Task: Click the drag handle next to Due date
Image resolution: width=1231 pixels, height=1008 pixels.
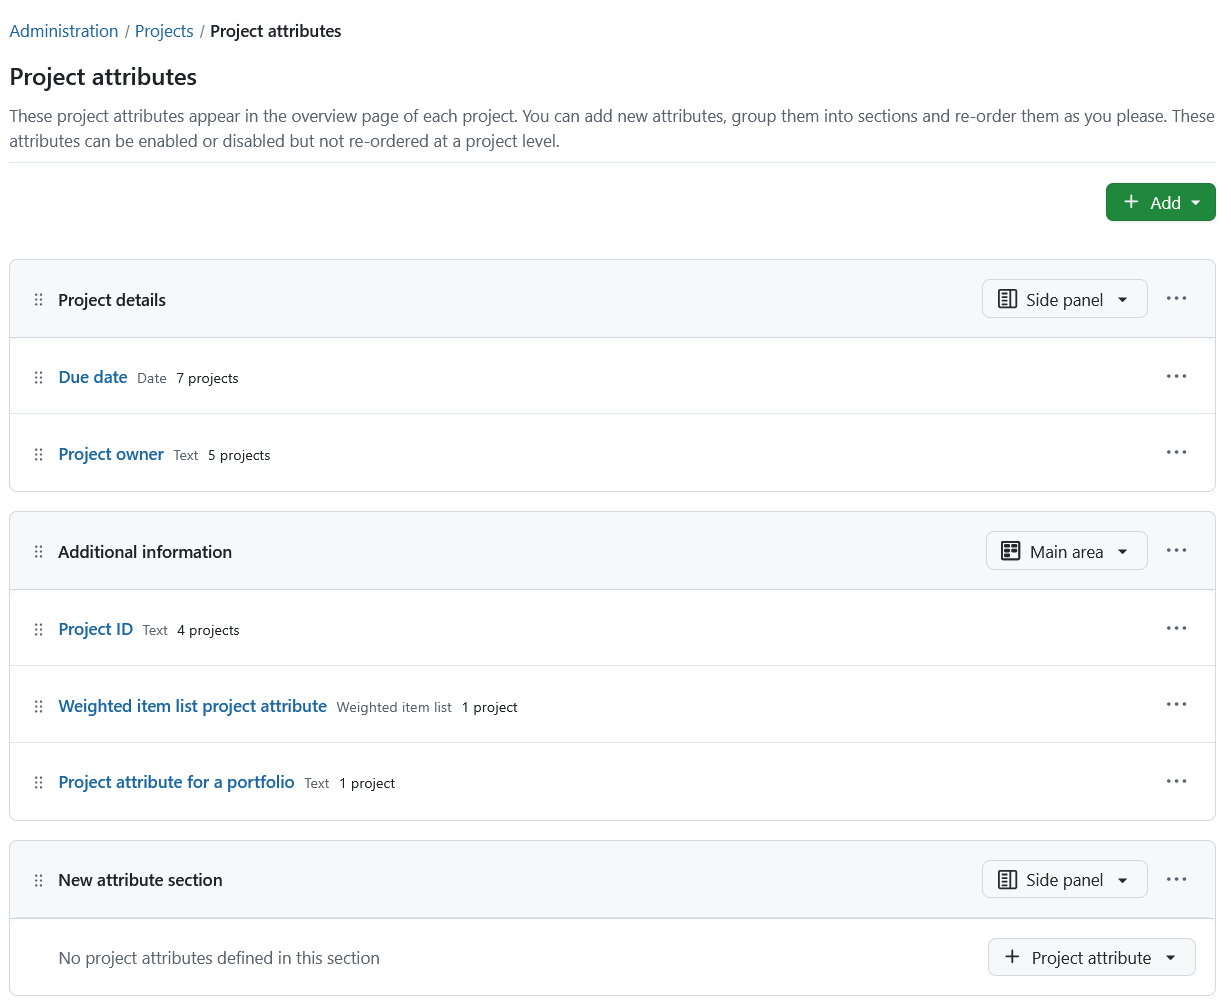Action: (x=38, y=377)
